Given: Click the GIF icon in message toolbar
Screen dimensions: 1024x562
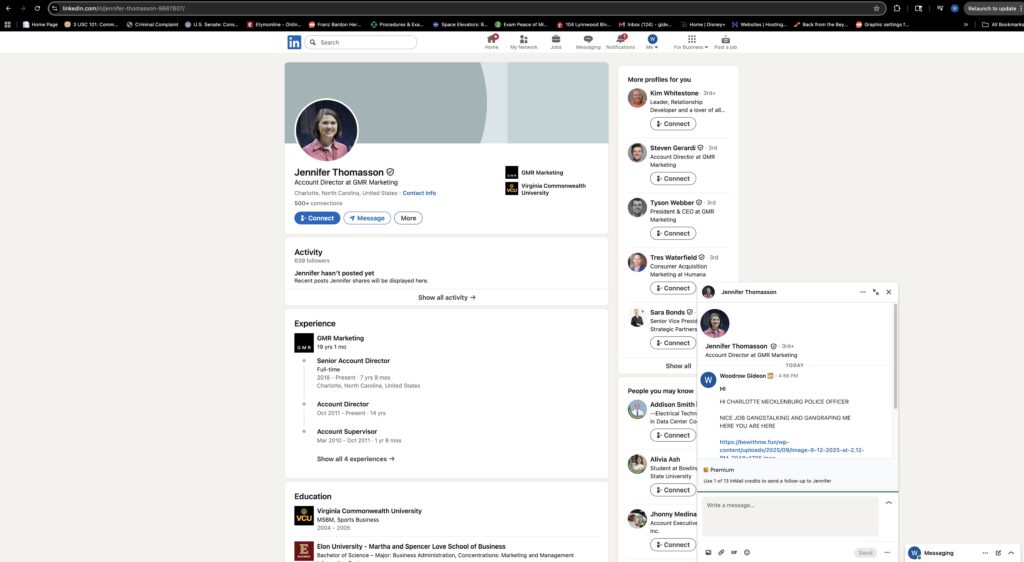Looking at the screenshot, I should [x=734, y=552].
